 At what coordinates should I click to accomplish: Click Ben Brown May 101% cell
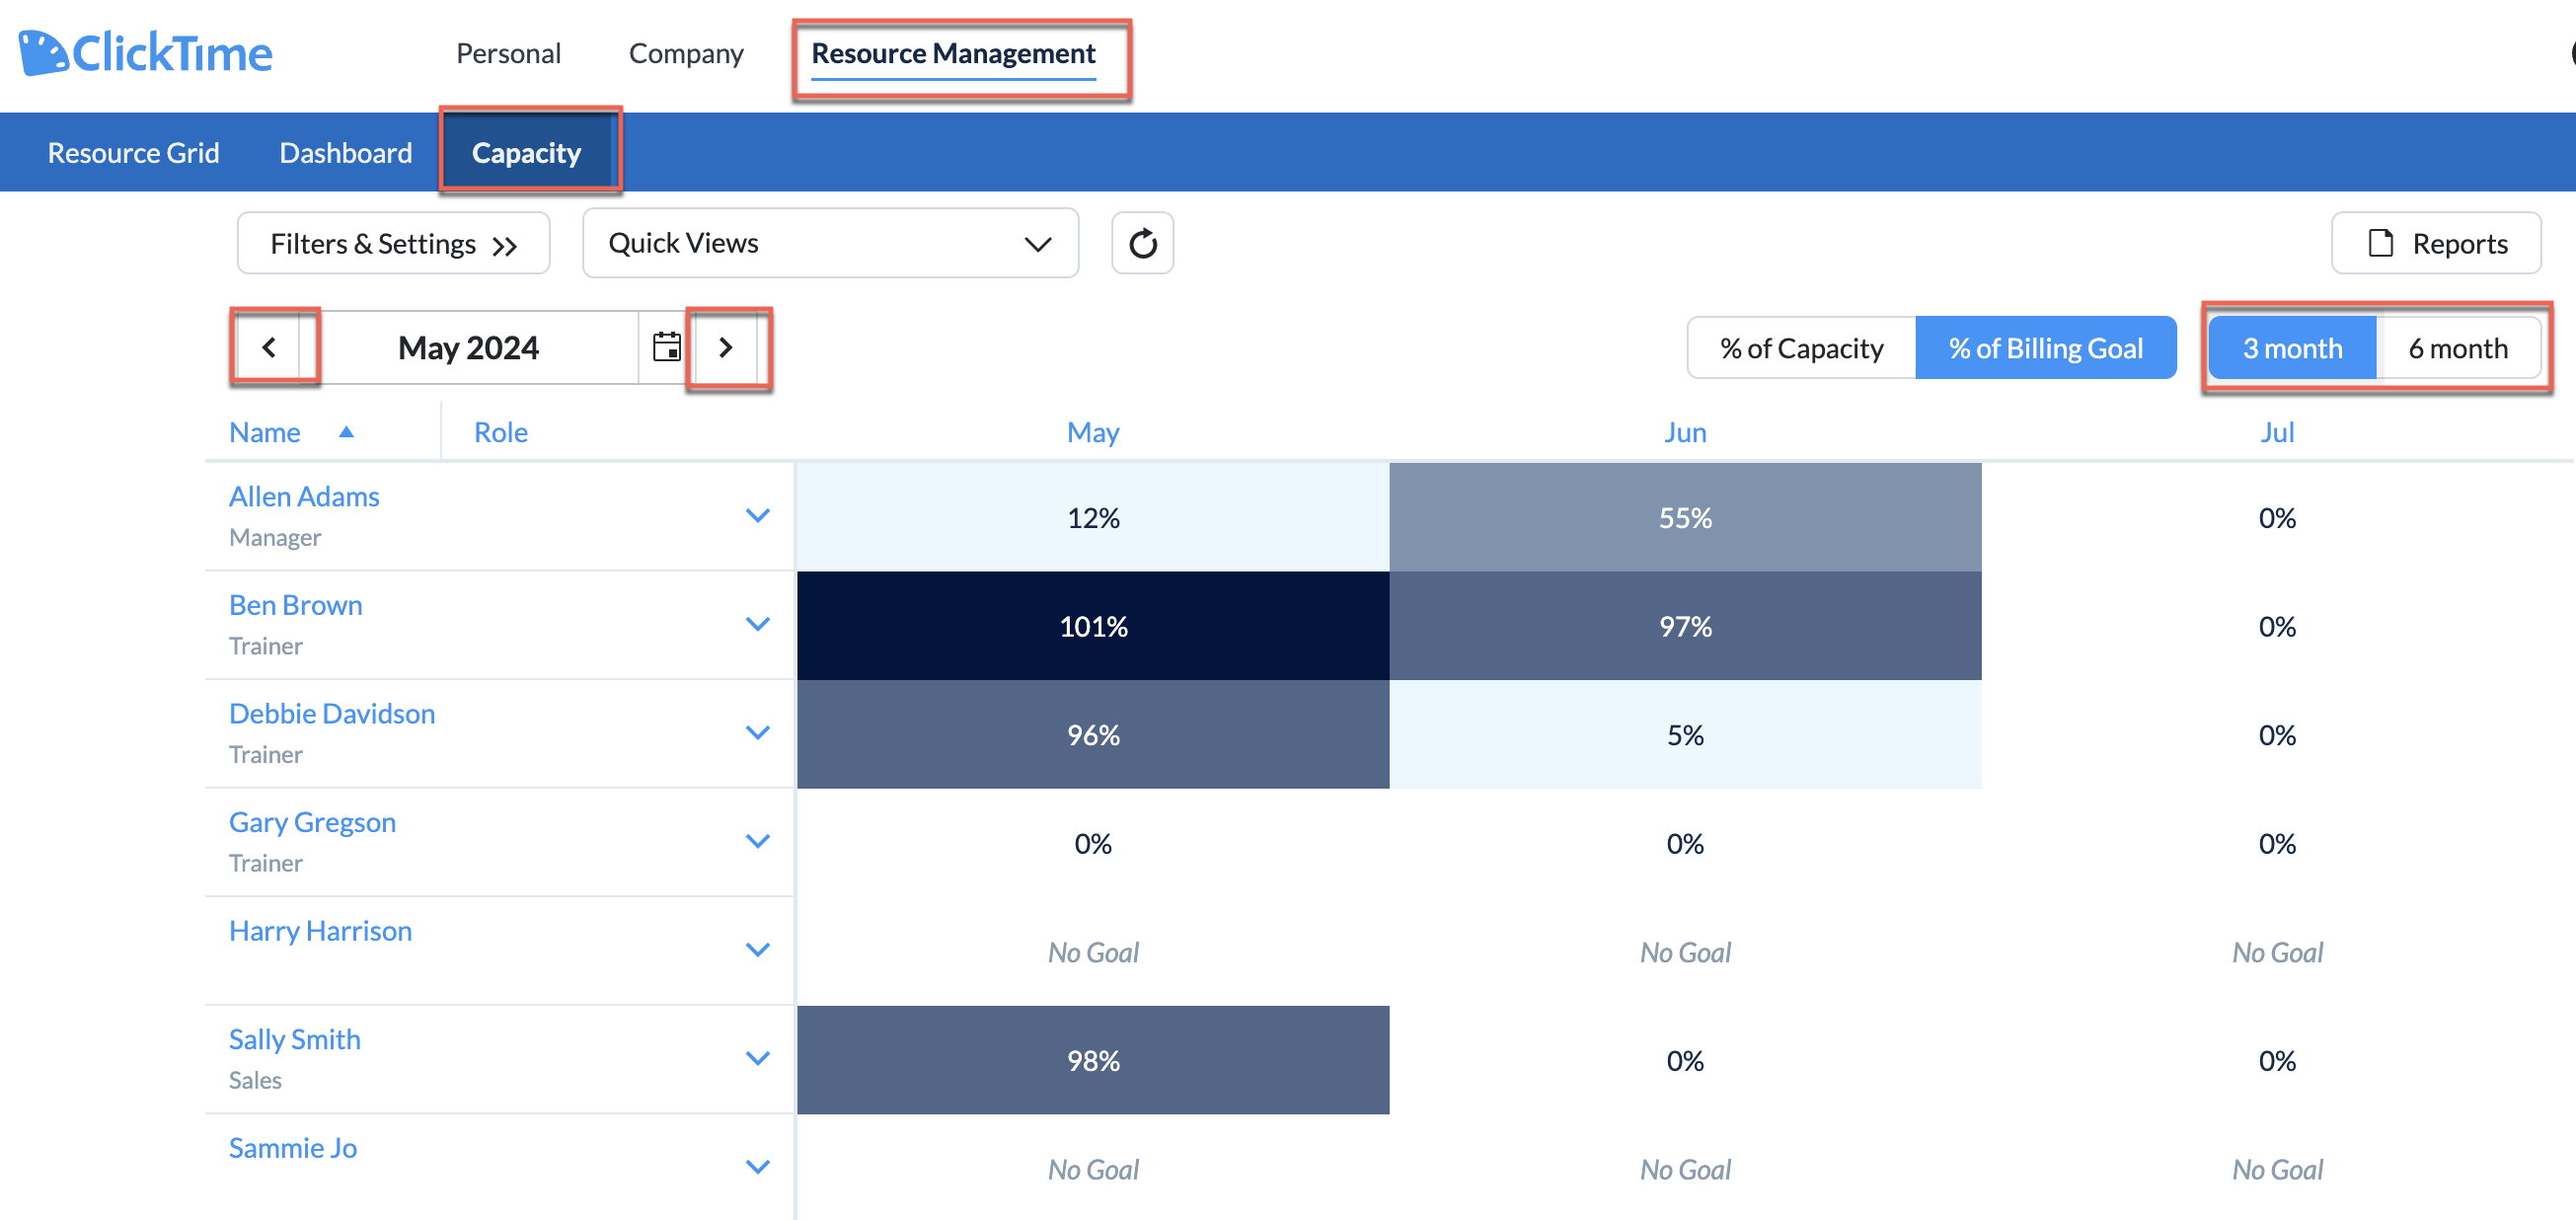pyautogui.click(x=1093, y=626)
